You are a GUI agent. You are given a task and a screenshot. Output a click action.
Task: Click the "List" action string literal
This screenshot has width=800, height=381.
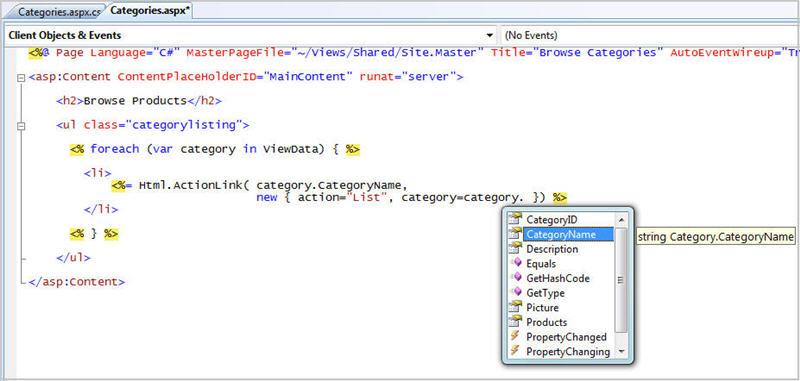pos(367,197)
